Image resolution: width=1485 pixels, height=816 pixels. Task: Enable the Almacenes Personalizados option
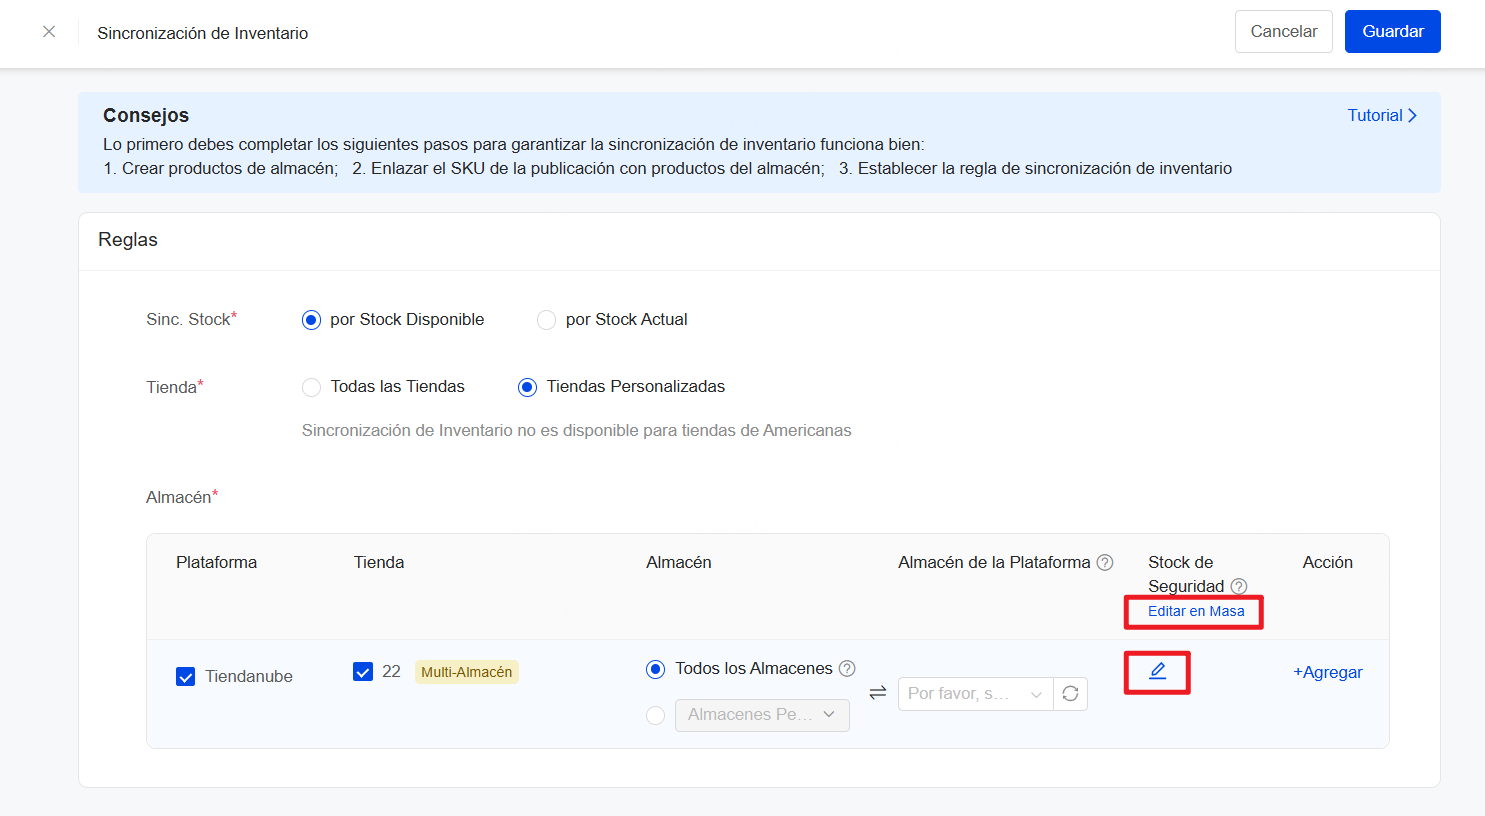tap(656, 715)
